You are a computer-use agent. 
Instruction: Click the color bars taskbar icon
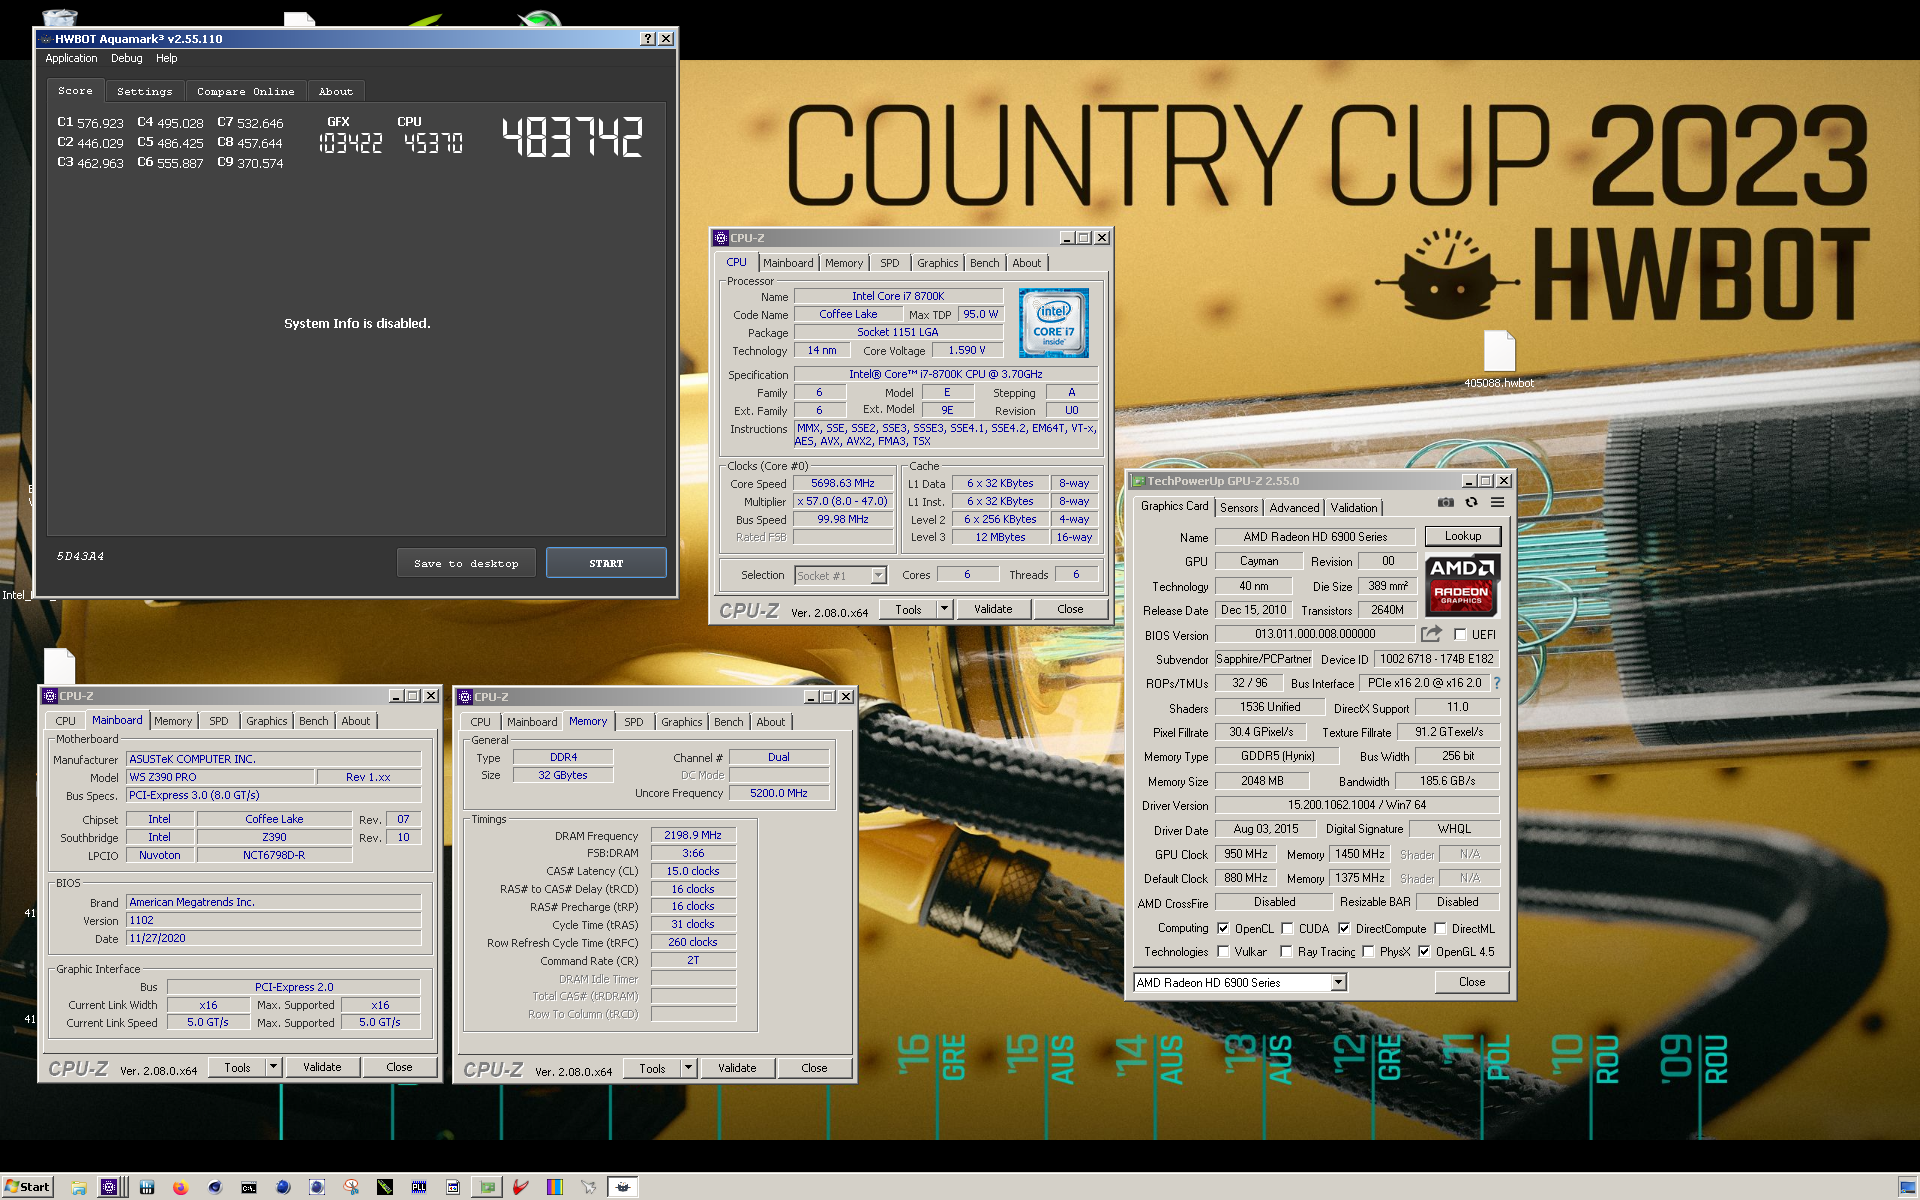pyautogui.click(x=555, y=1187)
